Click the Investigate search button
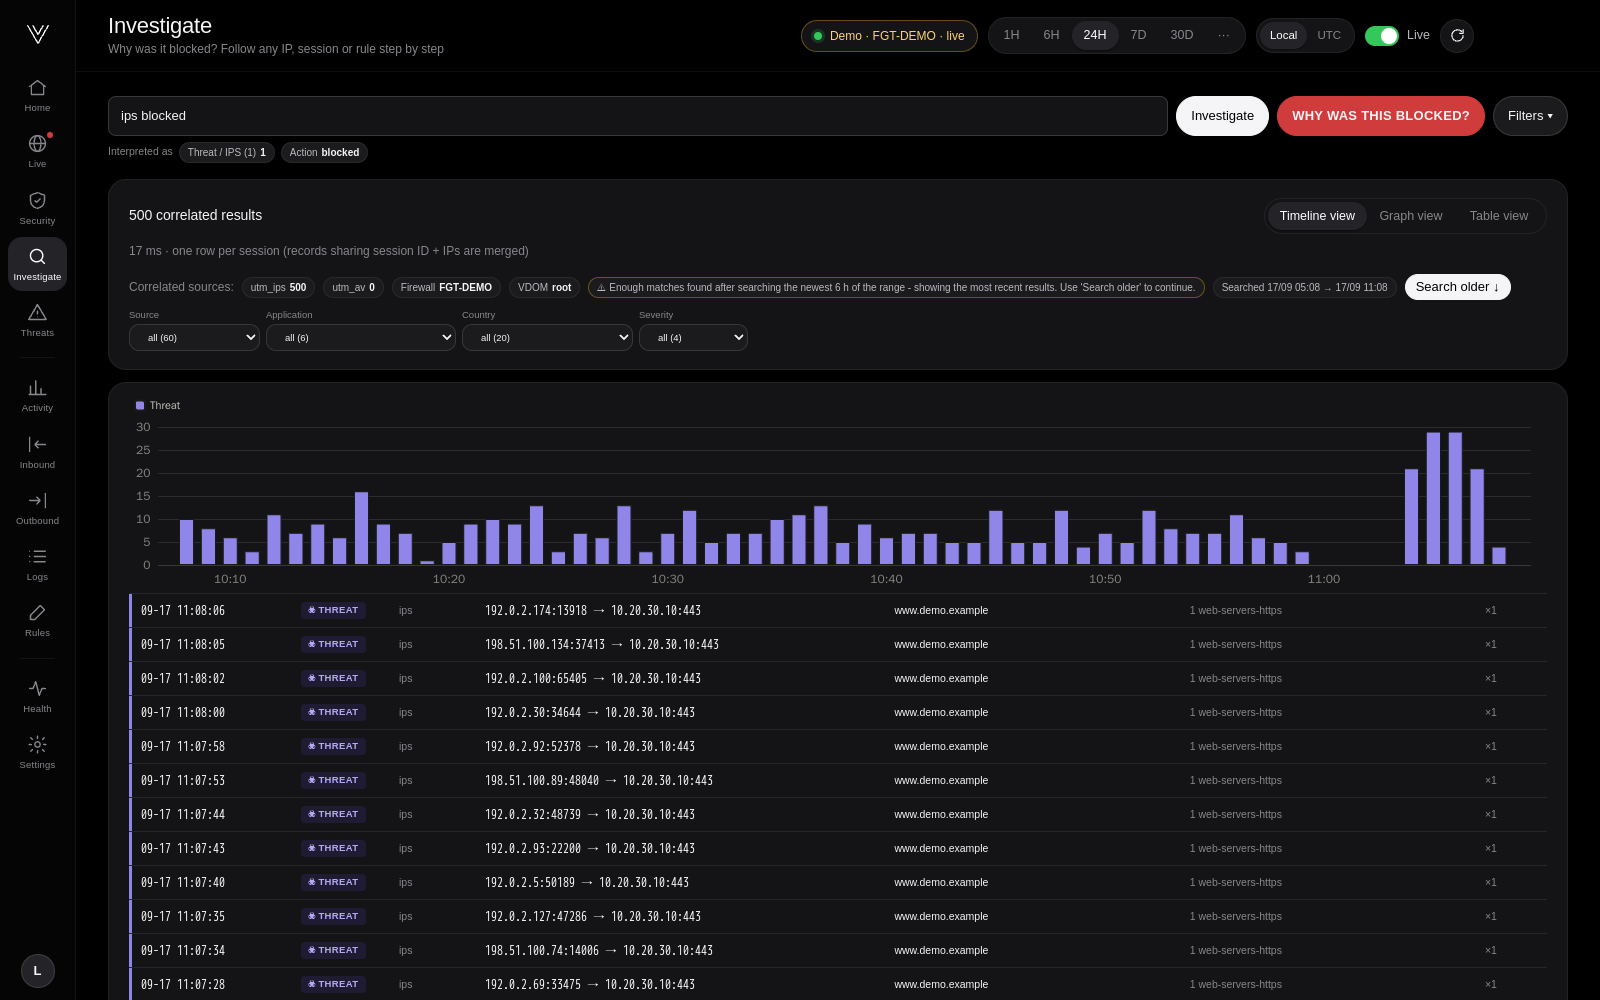The height and width of the screenshot is (1000, 1600). (x=1222, y=116)
